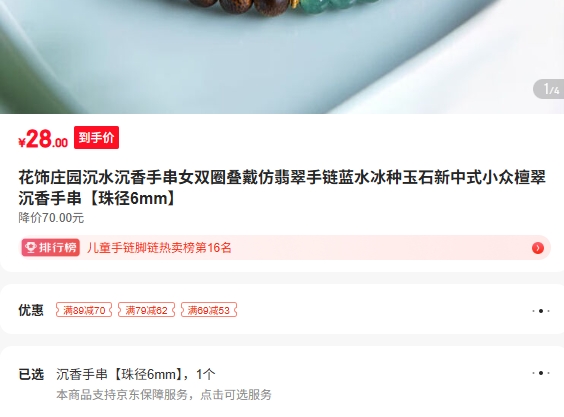Screen dimensions: 564x417
Task: Click the 优惠 section label
Action: click(31, 310)
